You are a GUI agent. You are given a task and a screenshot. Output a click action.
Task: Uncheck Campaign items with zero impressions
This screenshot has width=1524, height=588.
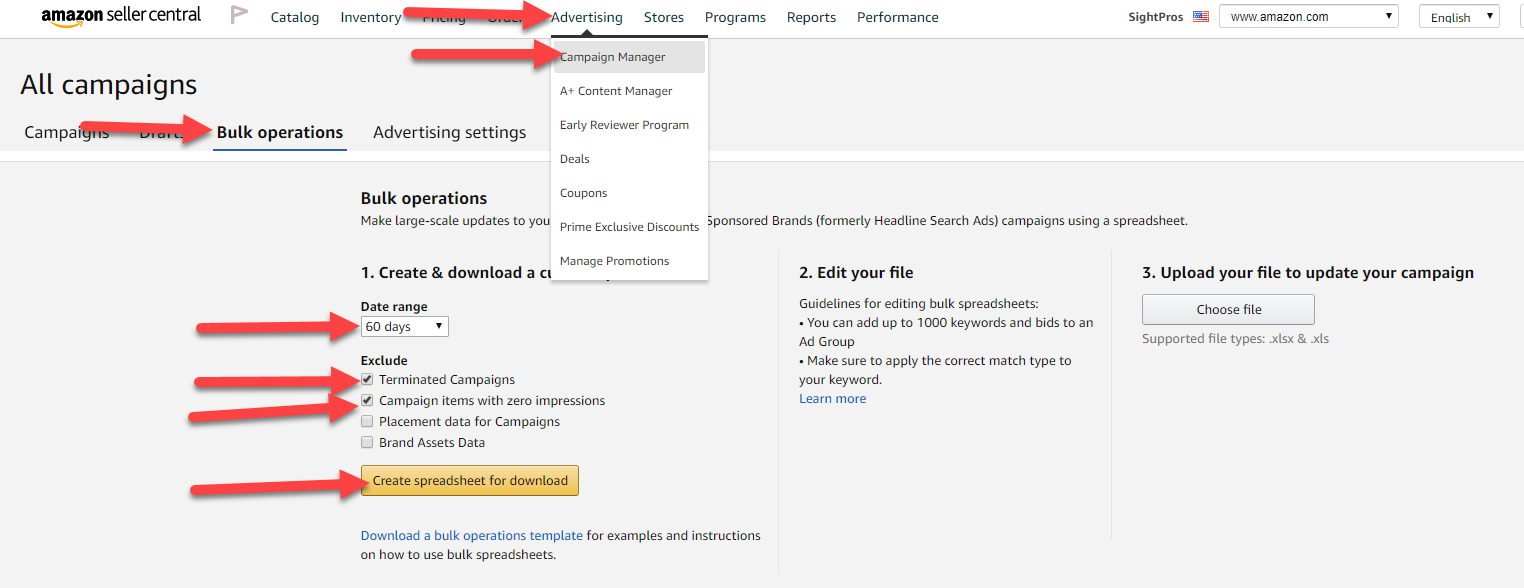click(x=367, y=401)
